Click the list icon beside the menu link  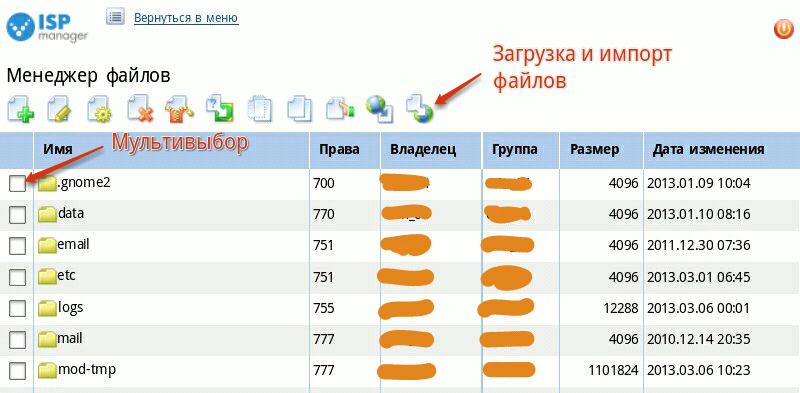pos(116,17)
